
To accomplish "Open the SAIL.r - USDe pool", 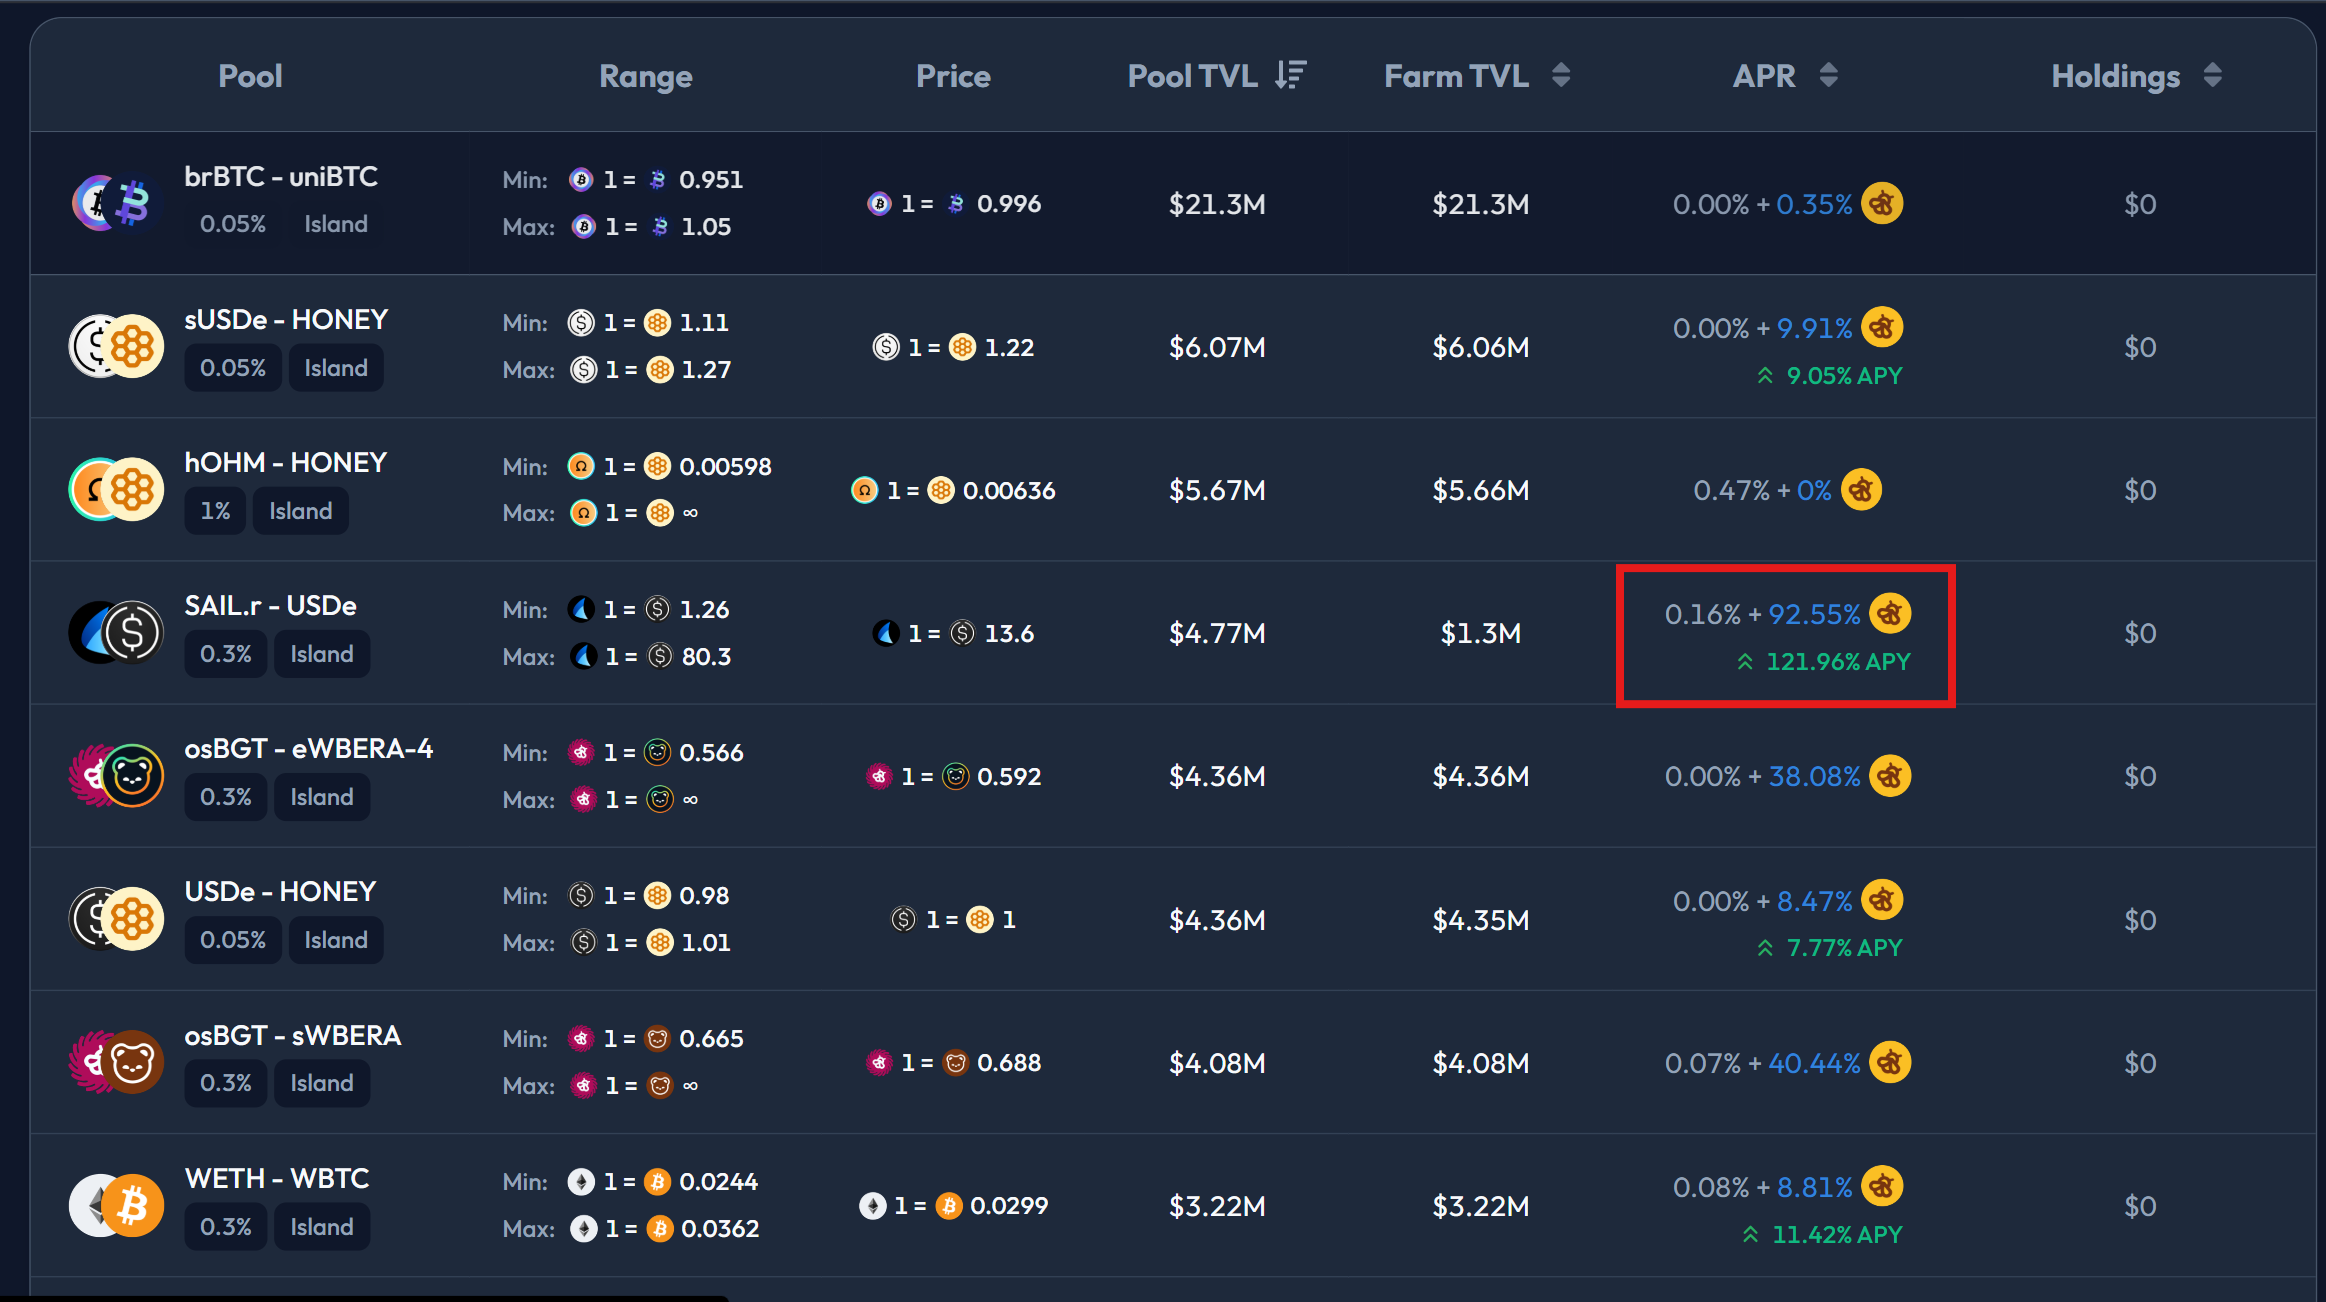I will click(270, 606).
